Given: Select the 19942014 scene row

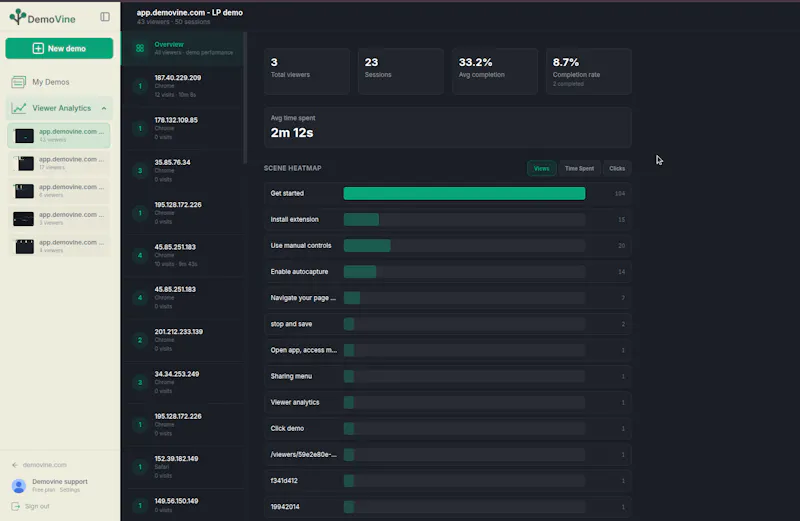Looking at the screenshot, I should coord(448,507).
